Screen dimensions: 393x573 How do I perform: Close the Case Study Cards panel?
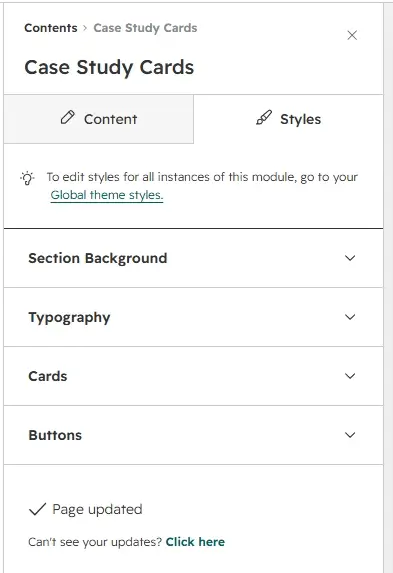[352, 35]
